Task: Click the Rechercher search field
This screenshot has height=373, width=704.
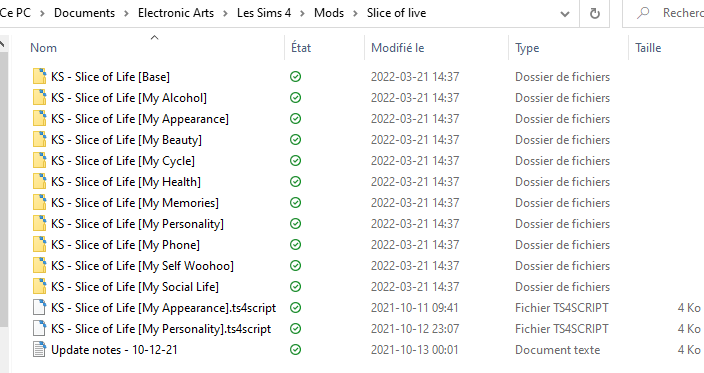Action: (x=663, y=13)
